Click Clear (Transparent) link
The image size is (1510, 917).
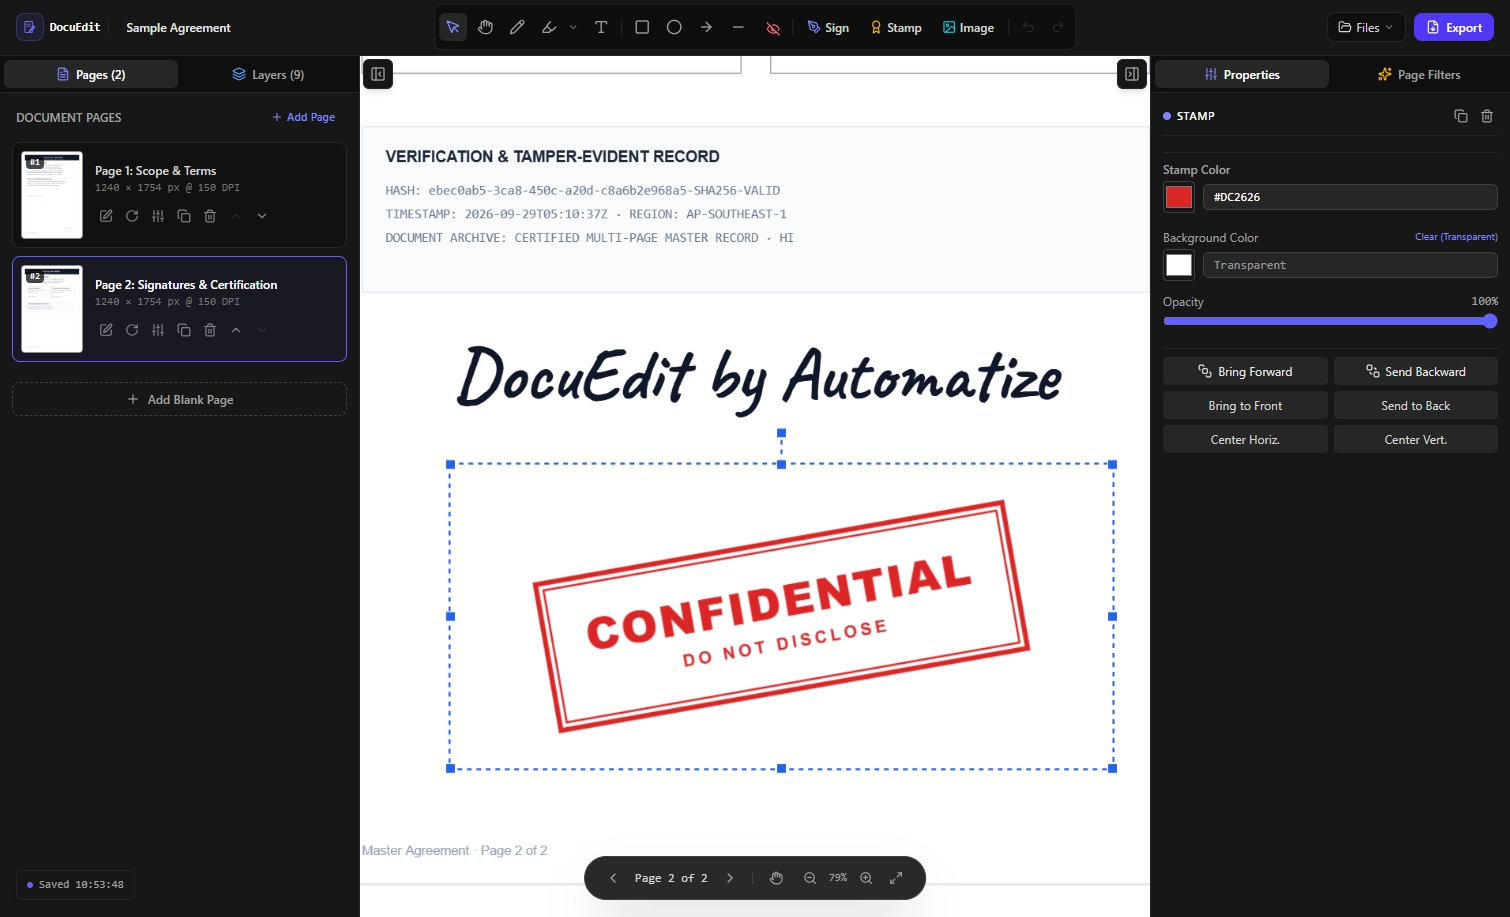click(x=1456, y=237)
